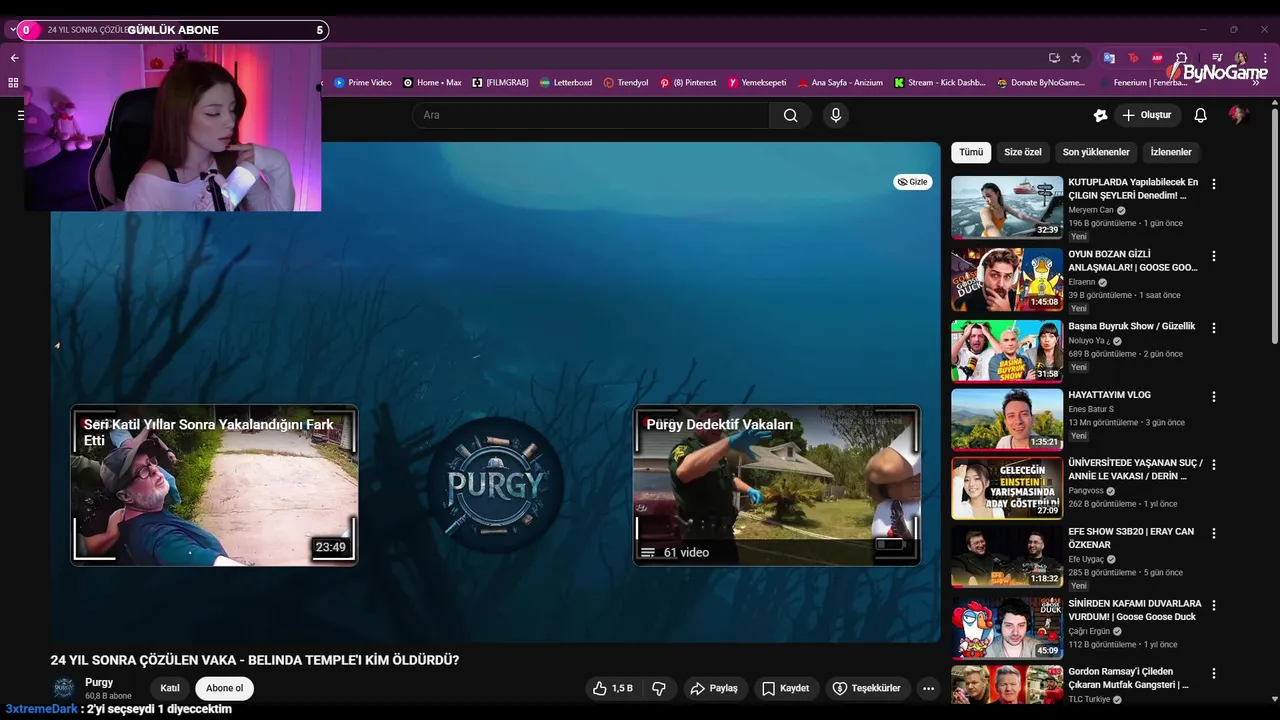Viewport: 1280px width, 720px height.
Task: Activate voice search microphone icon
Action: coord(836,115)
